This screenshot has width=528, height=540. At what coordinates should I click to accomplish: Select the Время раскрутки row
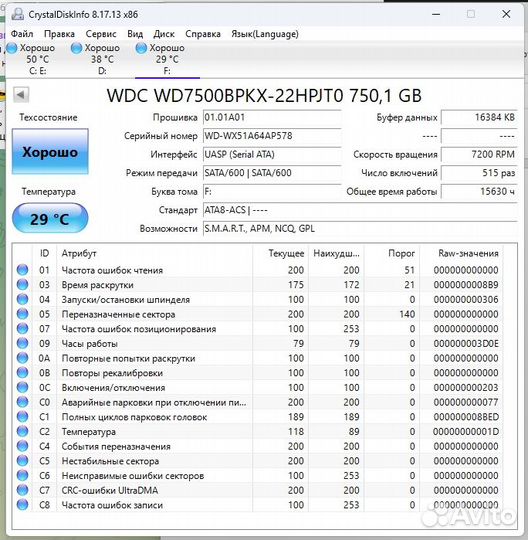click(258, 285)
